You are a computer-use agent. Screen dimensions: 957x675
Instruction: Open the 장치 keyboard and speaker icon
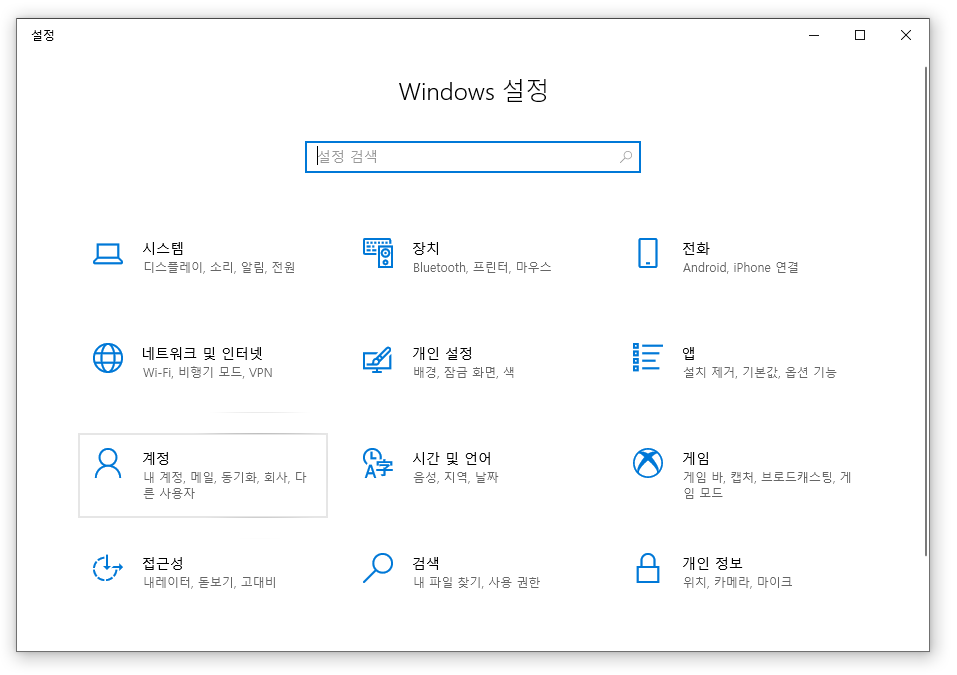(x=378, y=253)
